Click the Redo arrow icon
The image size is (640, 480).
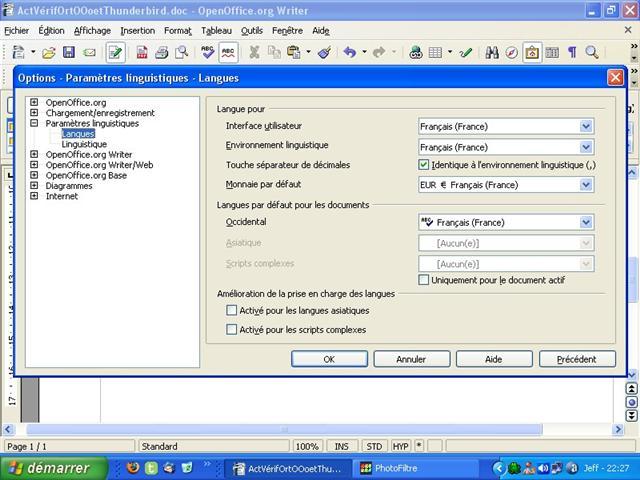[379, 52]
